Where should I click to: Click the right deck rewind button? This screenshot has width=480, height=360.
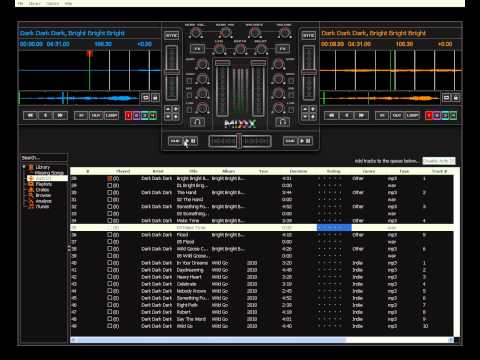pos(331,115)
